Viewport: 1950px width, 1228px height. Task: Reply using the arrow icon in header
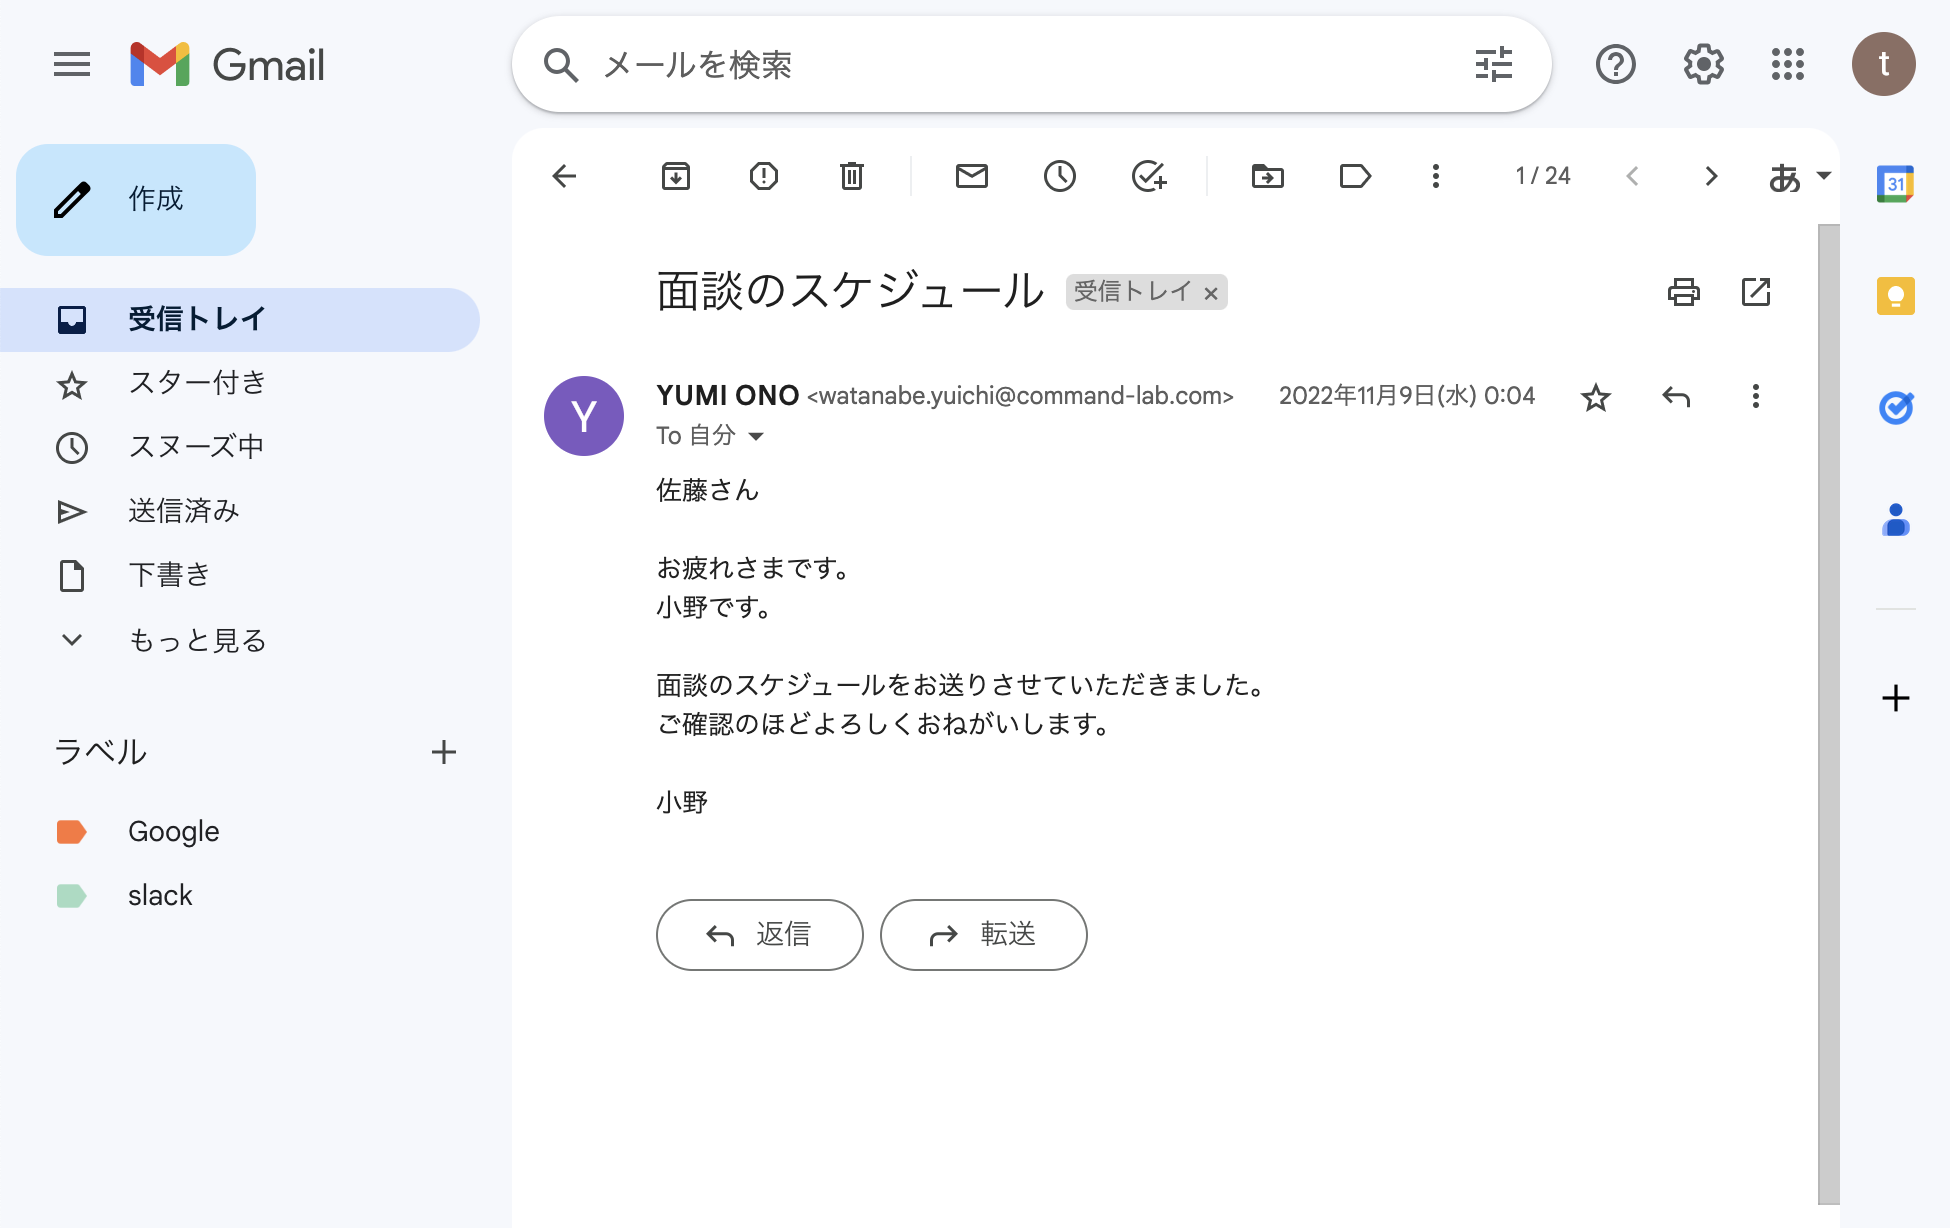tap(1676, 397)
